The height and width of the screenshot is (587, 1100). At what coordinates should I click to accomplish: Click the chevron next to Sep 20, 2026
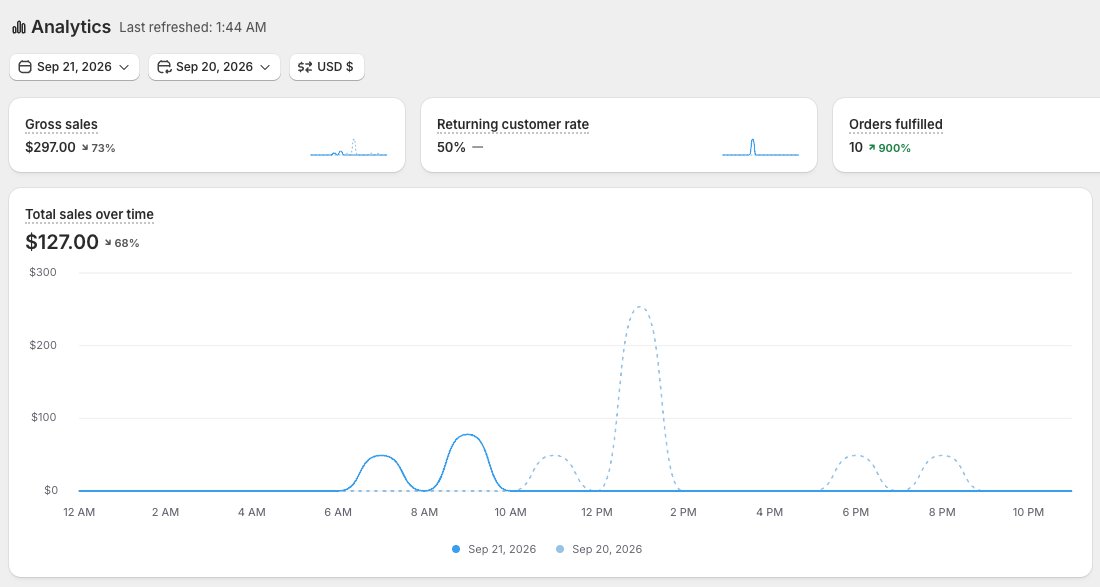265,67
